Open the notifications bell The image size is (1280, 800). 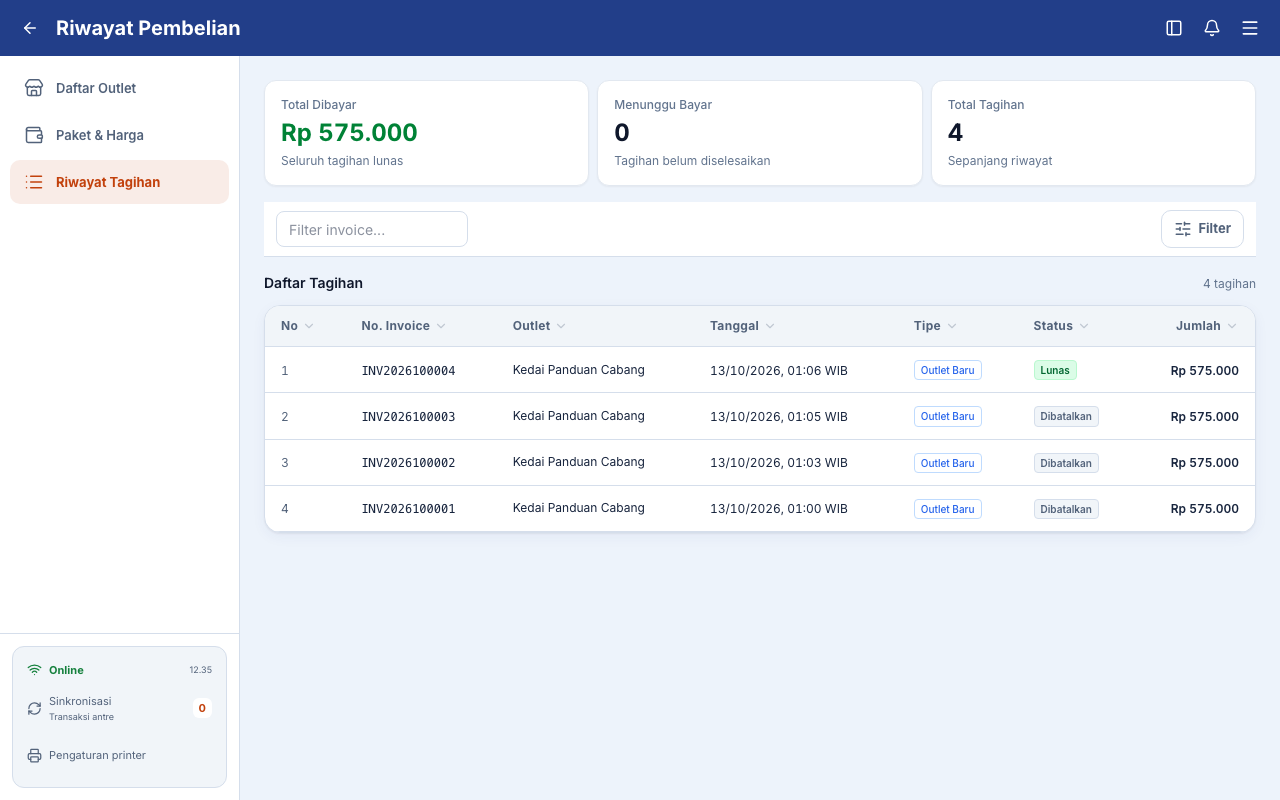point(1212,28)
